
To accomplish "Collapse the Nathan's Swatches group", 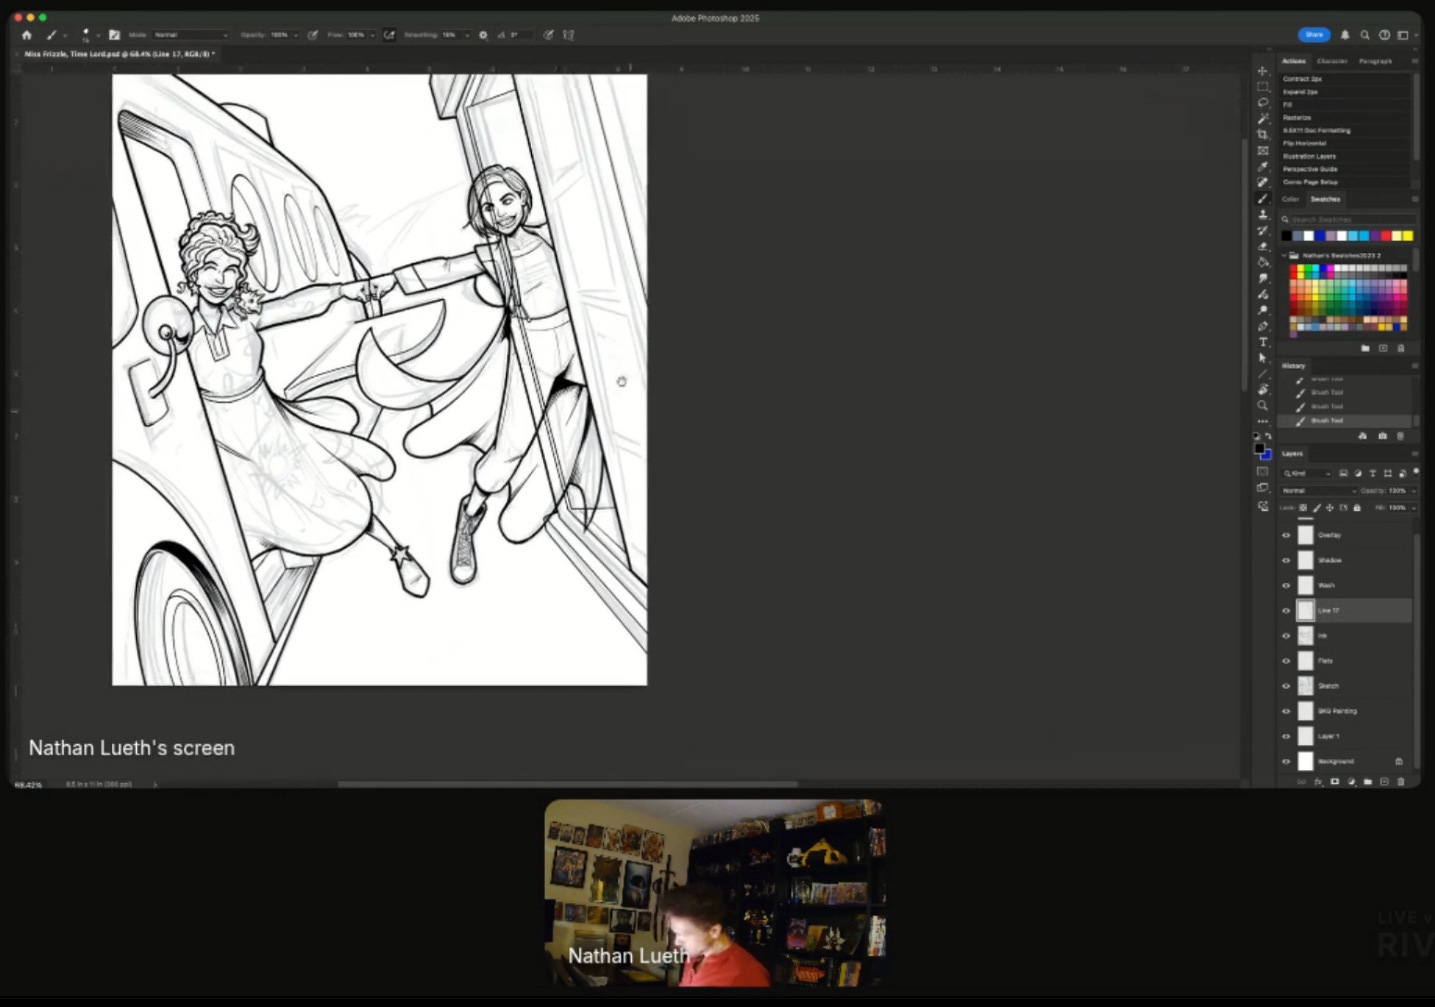I will point(1284,256).
